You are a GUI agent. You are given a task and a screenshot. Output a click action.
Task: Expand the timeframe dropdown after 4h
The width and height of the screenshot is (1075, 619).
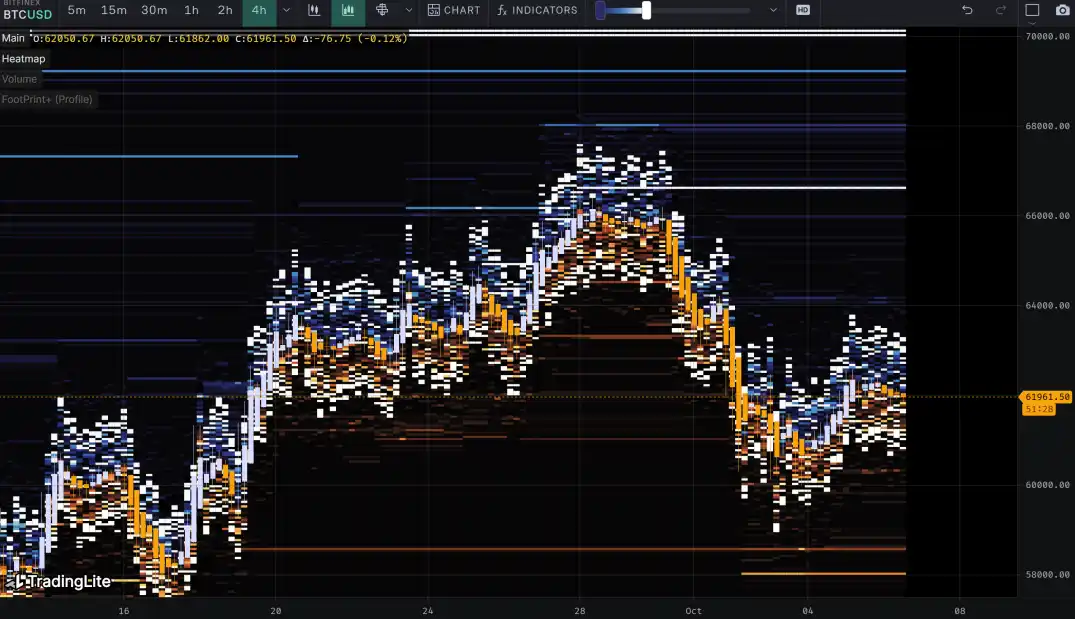287,10
